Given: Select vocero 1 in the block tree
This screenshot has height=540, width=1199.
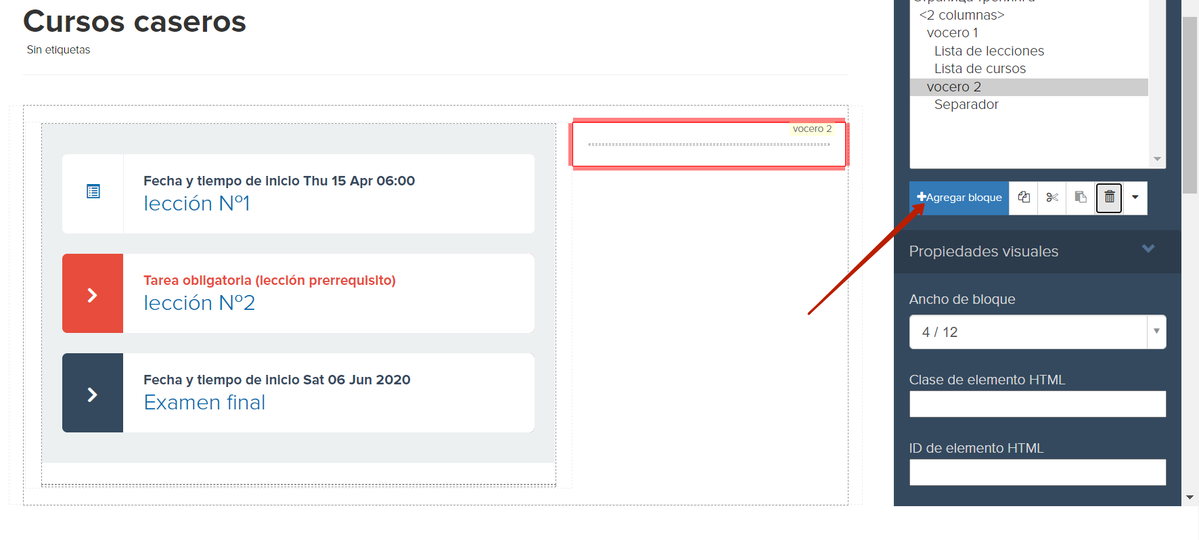Looking at the screenshot, I should click(x=952, y=33).
